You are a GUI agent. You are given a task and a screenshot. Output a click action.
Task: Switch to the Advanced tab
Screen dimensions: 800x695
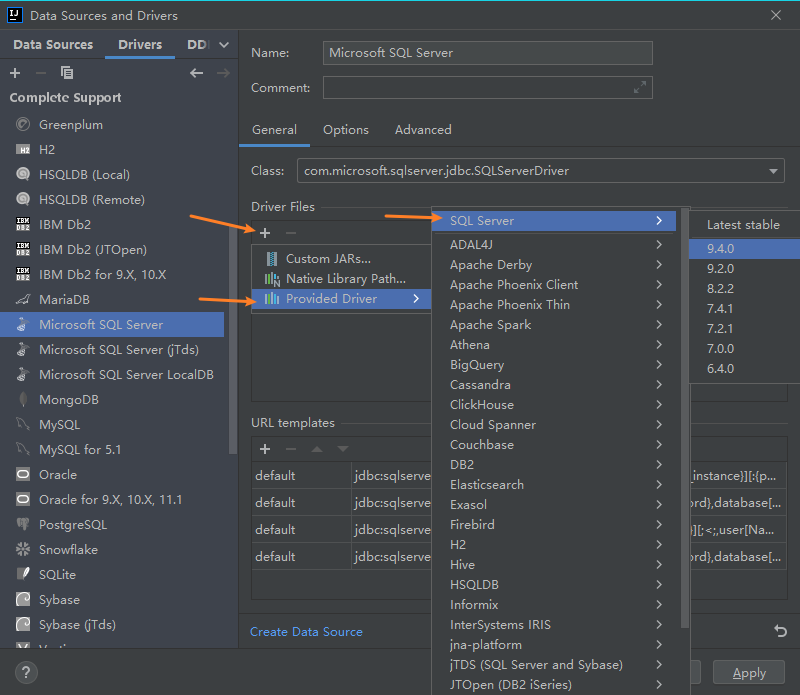click(x=423, y=130)
